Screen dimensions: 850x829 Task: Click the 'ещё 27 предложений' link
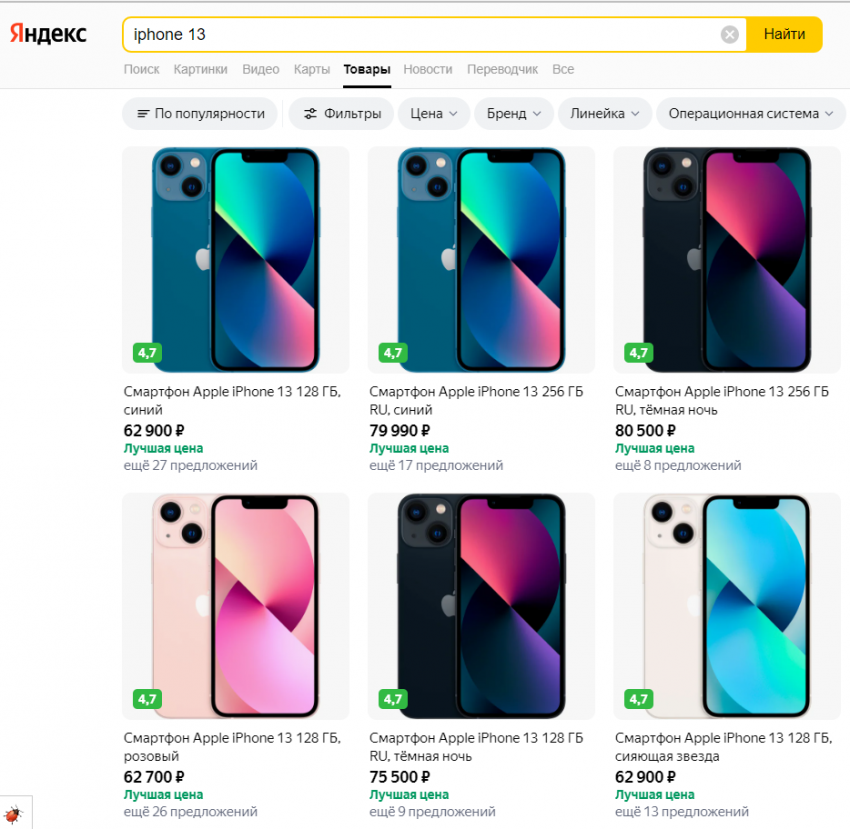(190, 465)
